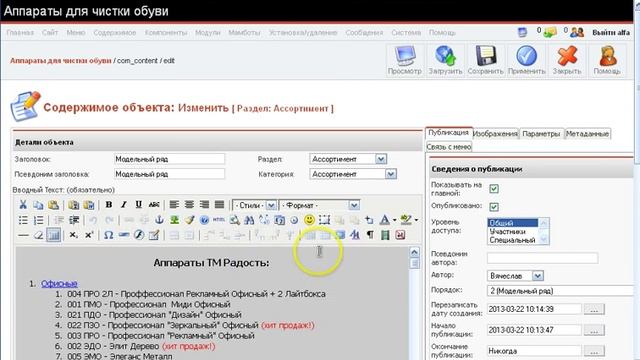The height and width of the screenshot is (360, 640).
Task: Align text left
Action: point(174,205)
